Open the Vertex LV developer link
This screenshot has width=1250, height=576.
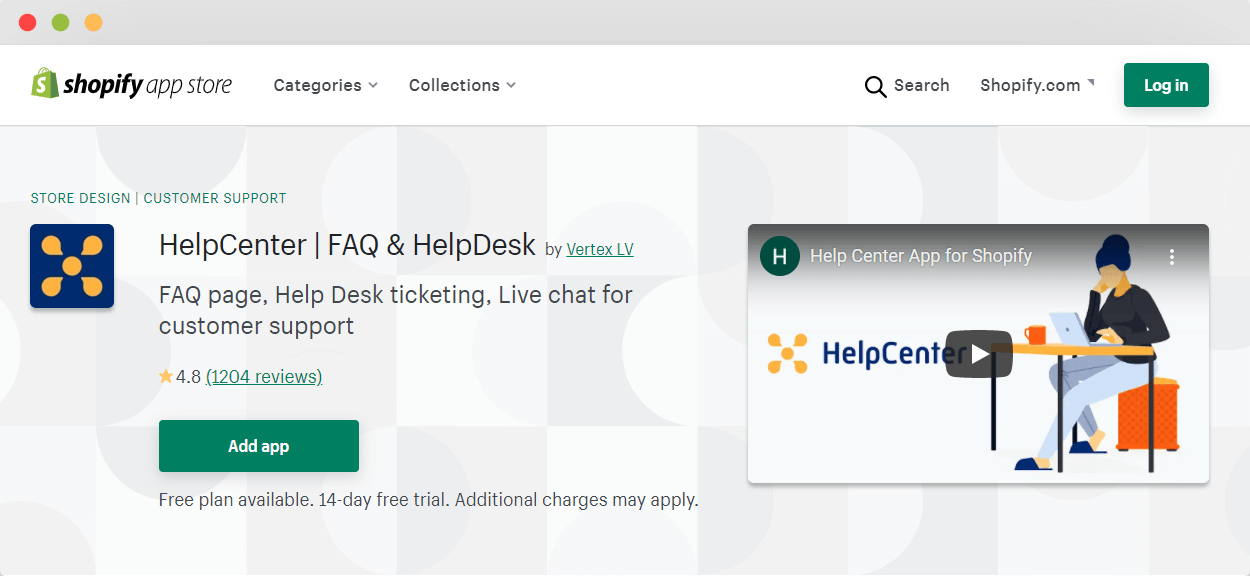click(600, 249)
